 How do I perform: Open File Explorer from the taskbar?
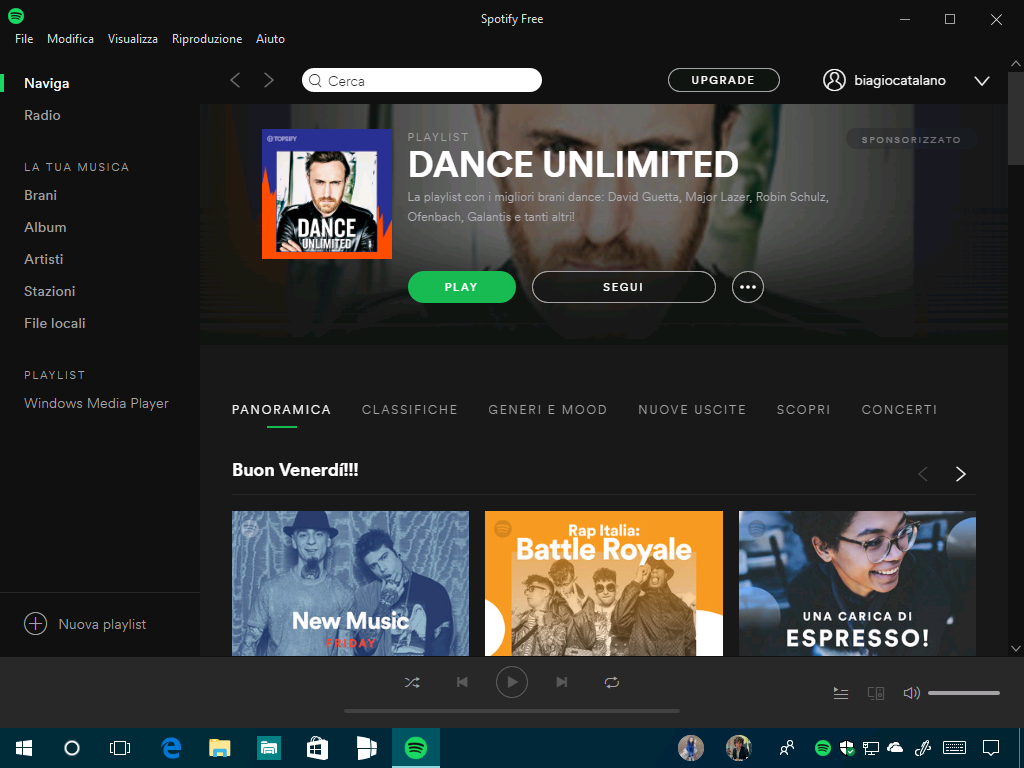[x=219, y=748]
